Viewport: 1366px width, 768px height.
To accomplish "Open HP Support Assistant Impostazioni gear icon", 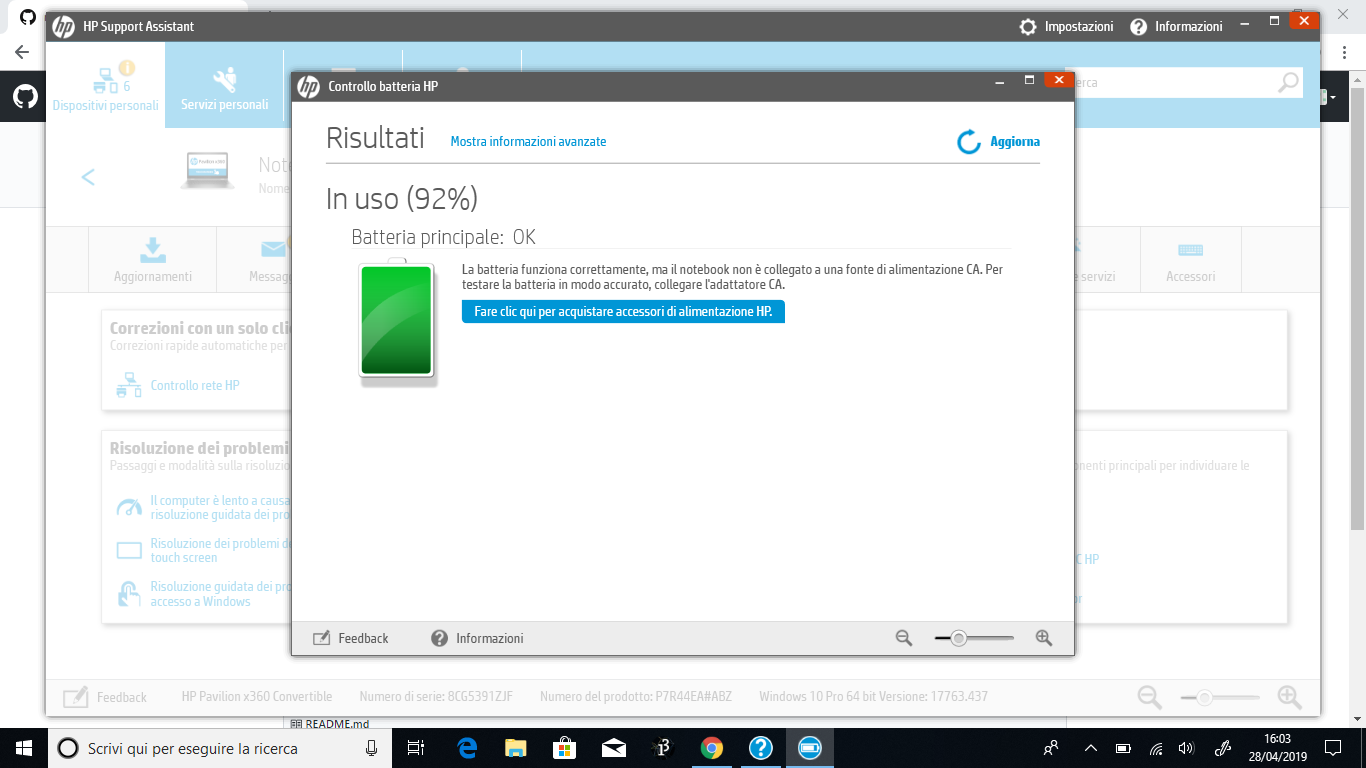I will click(x=1028, y=26).
